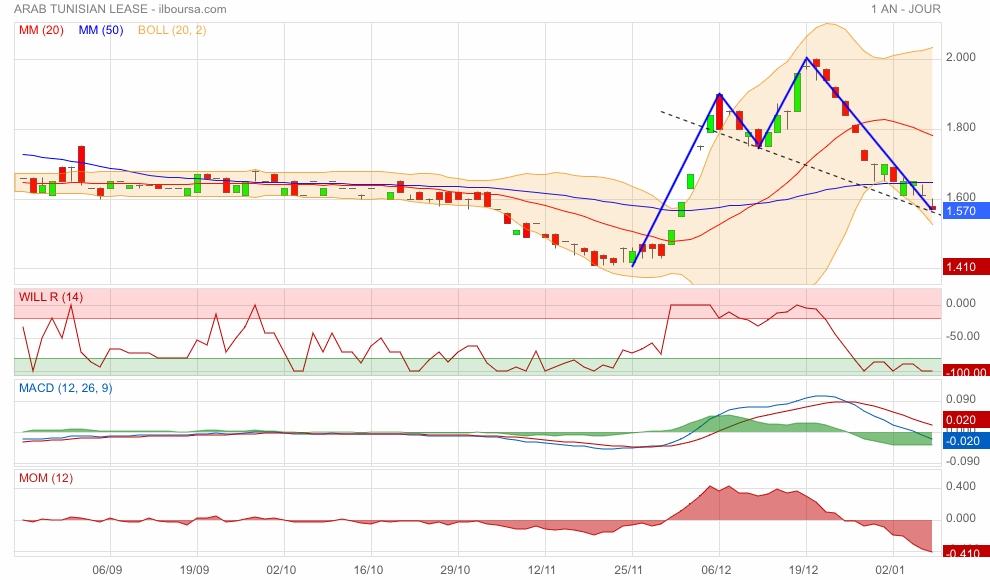Viewport: 990px width, 580px height.
Task: Click the MACD 0.090 axis label
Action: pyautogui.click(x=960, y=399)
